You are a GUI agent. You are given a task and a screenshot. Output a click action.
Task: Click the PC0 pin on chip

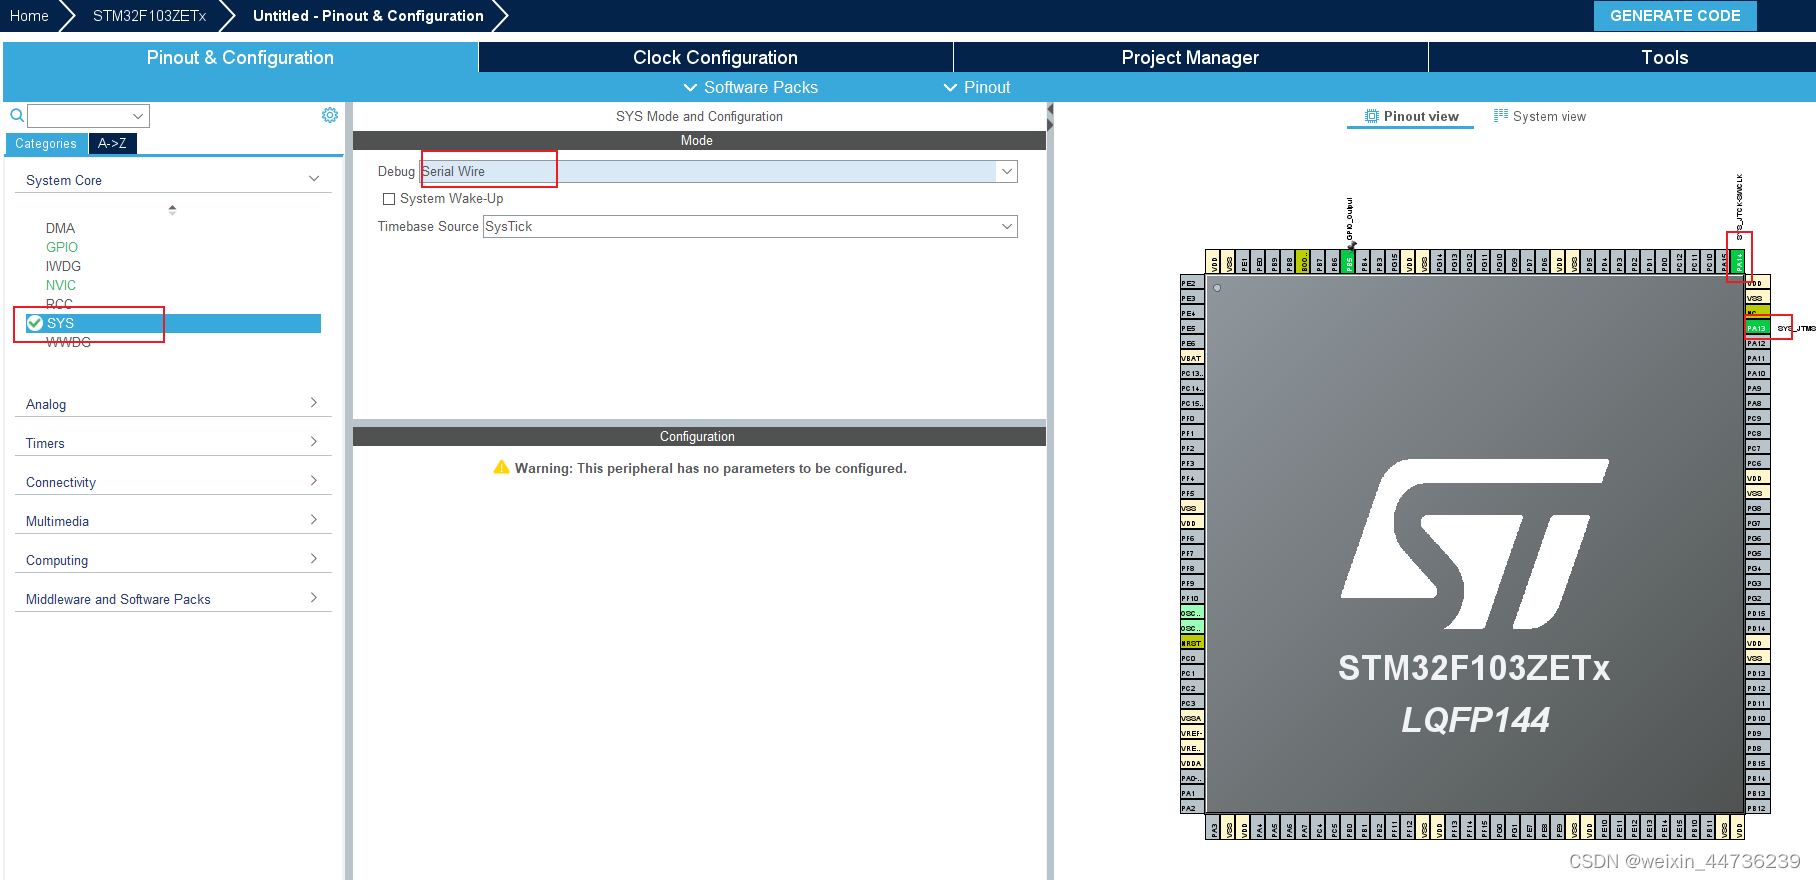click(1192, 658)
